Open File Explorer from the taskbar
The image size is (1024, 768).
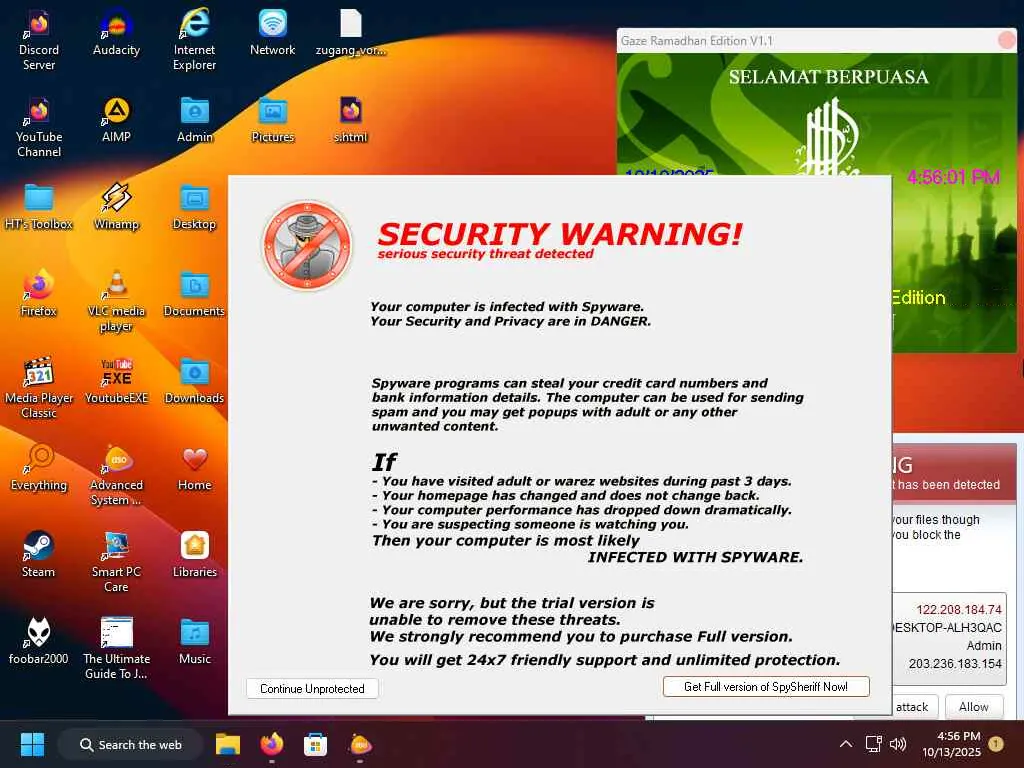click(x=228, y=744)
